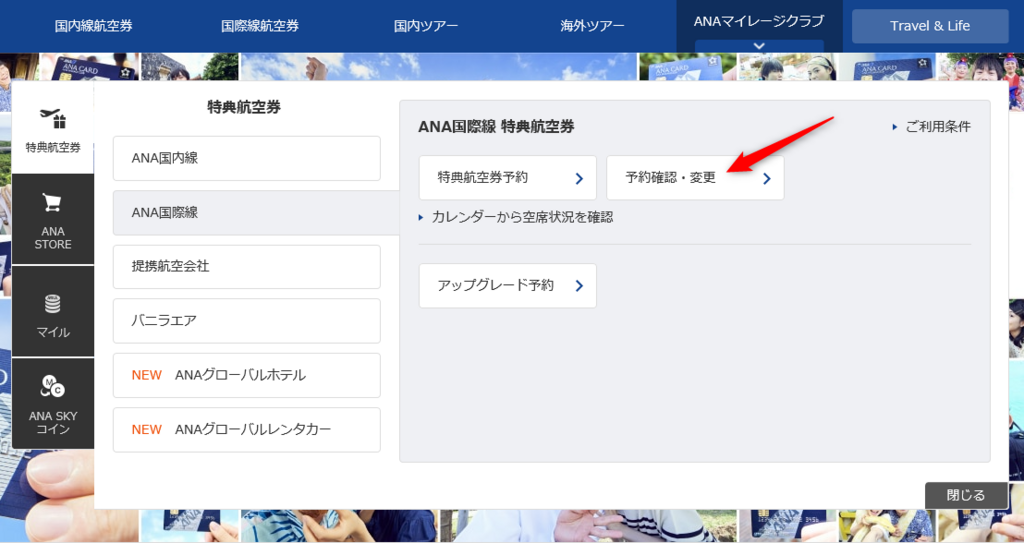Click the airplane gift icon
Image resolution: width=1024 pixels, height=543 pixels.
(x=53, y=119)
